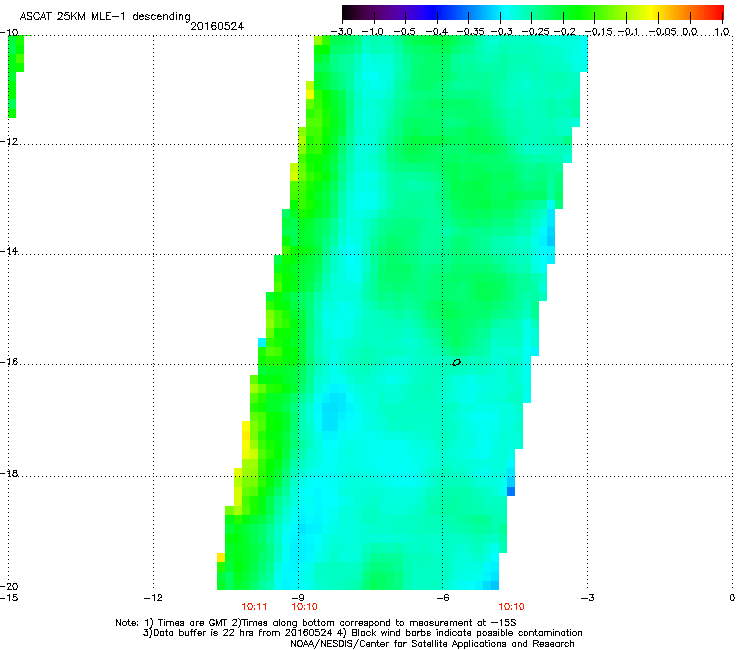Select the "-14" latitude axis label
The height and width of the screenshot is (650, 740).
coord(9,251)
